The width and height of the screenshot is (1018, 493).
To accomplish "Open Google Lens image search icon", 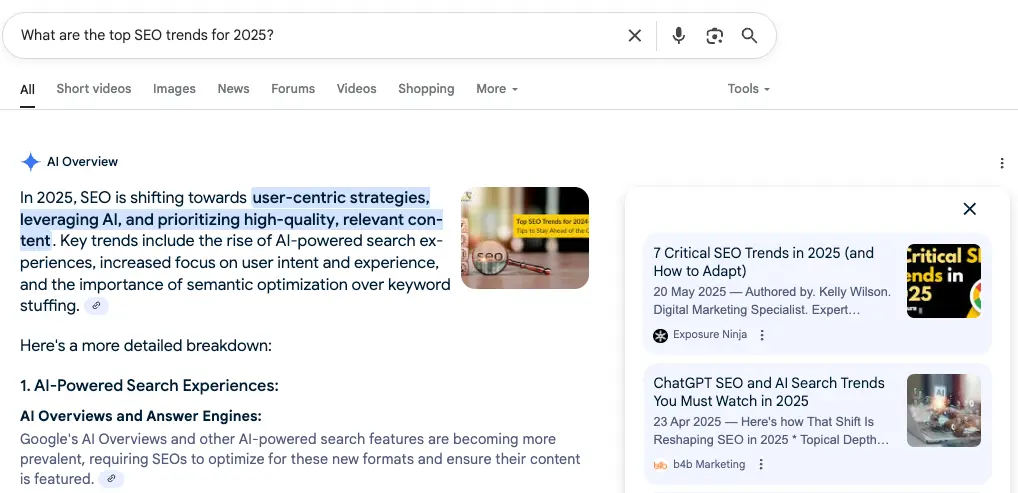I will (x=714, y=36).
